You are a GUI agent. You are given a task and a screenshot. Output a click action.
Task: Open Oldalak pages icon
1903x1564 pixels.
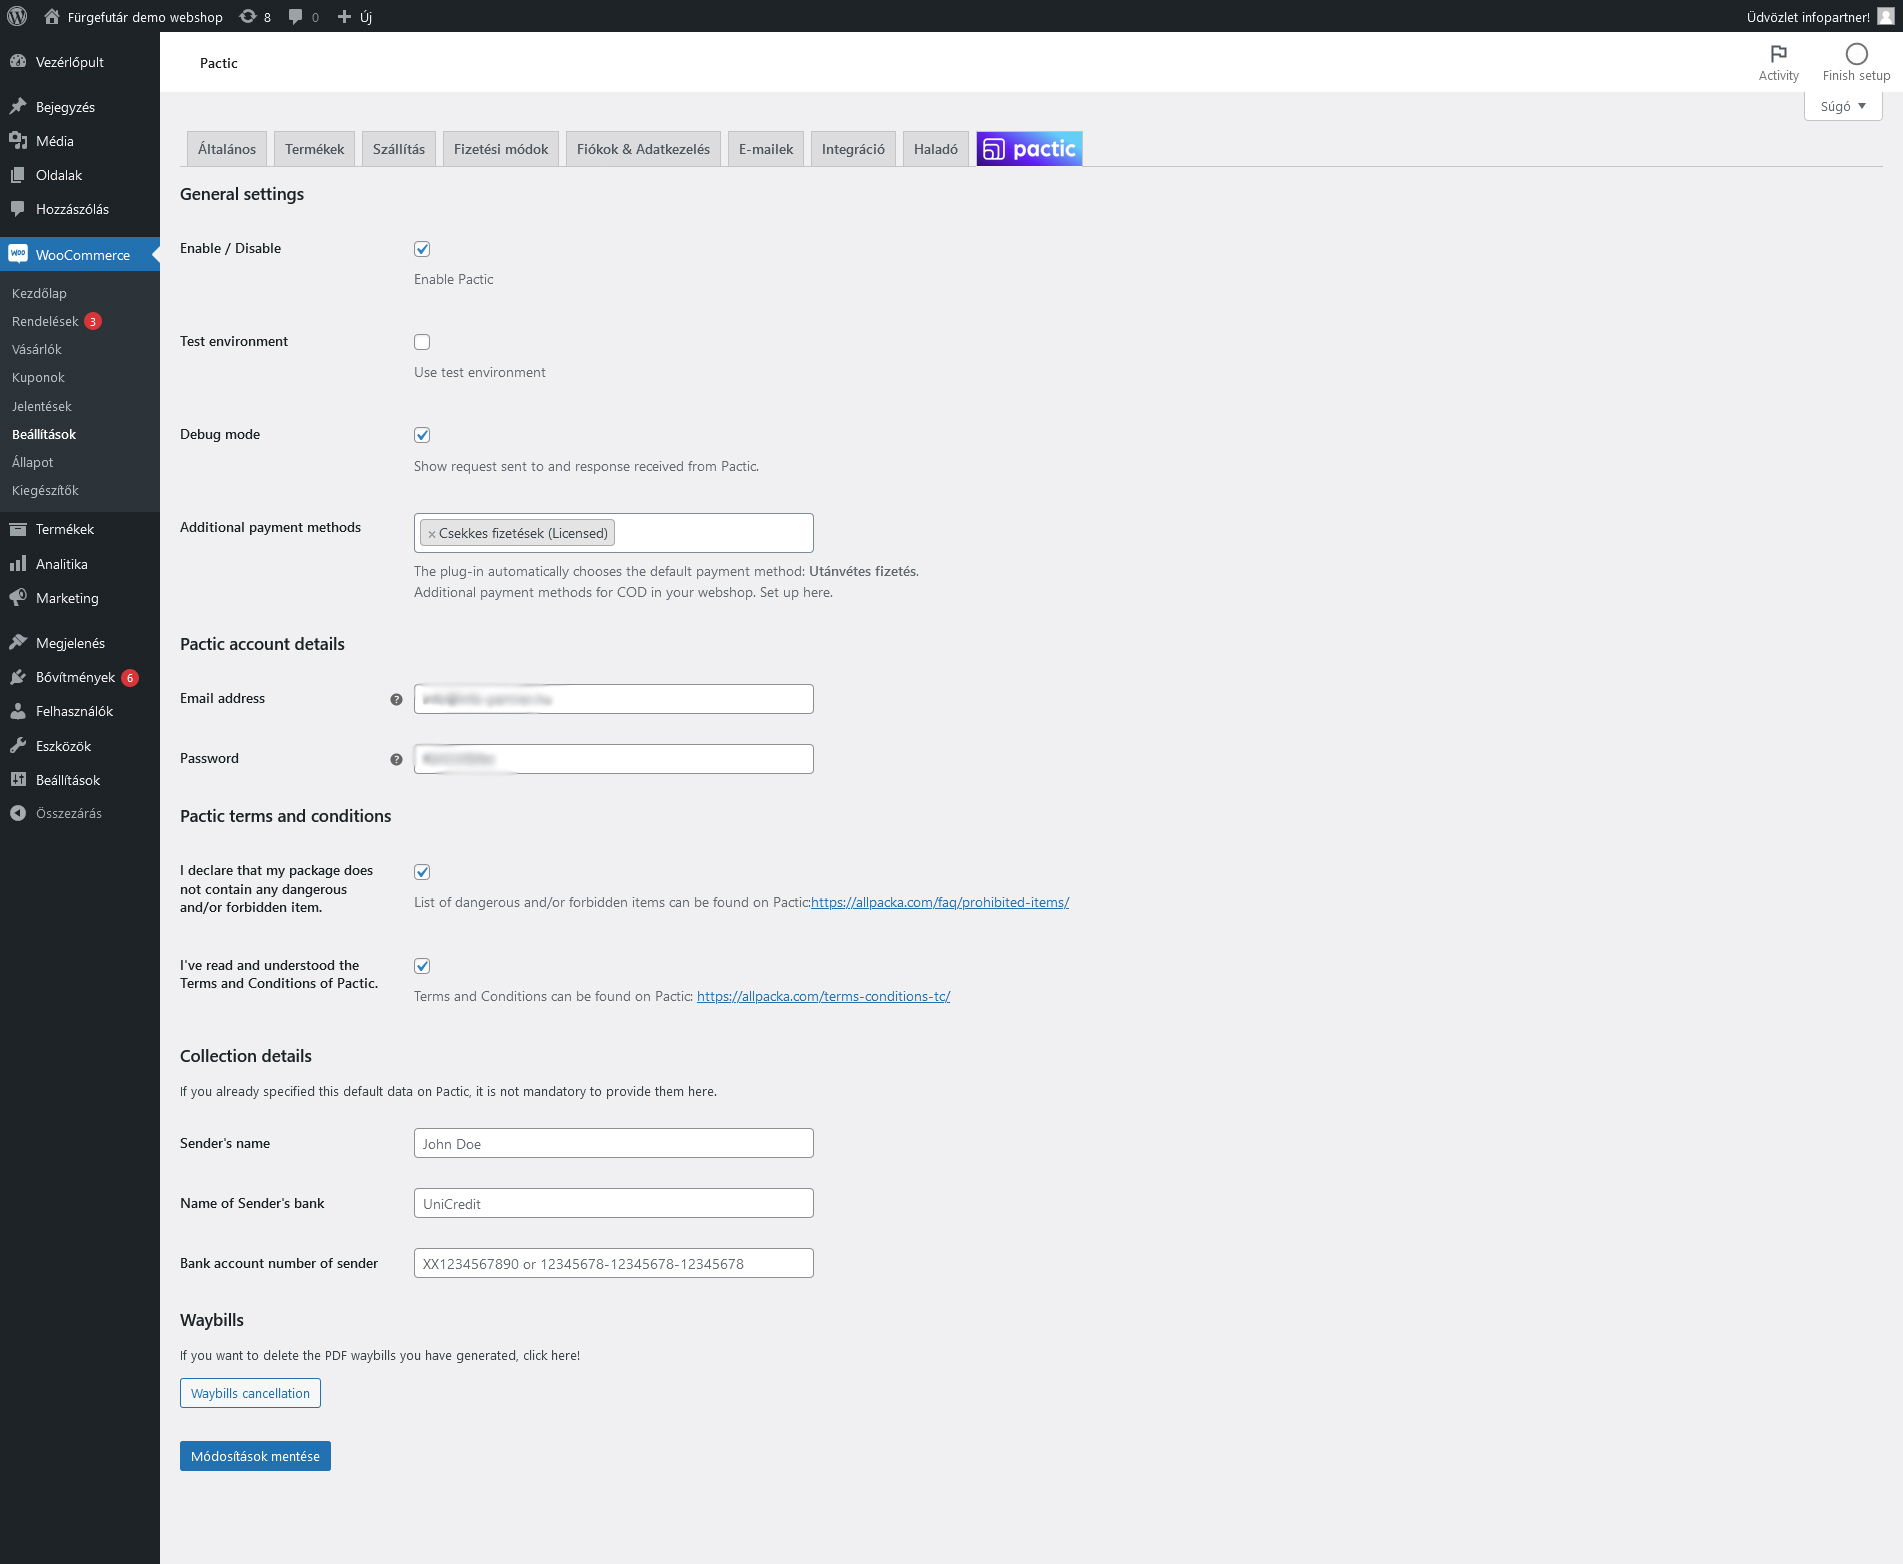pyautogui.click(x=18, y=174)
